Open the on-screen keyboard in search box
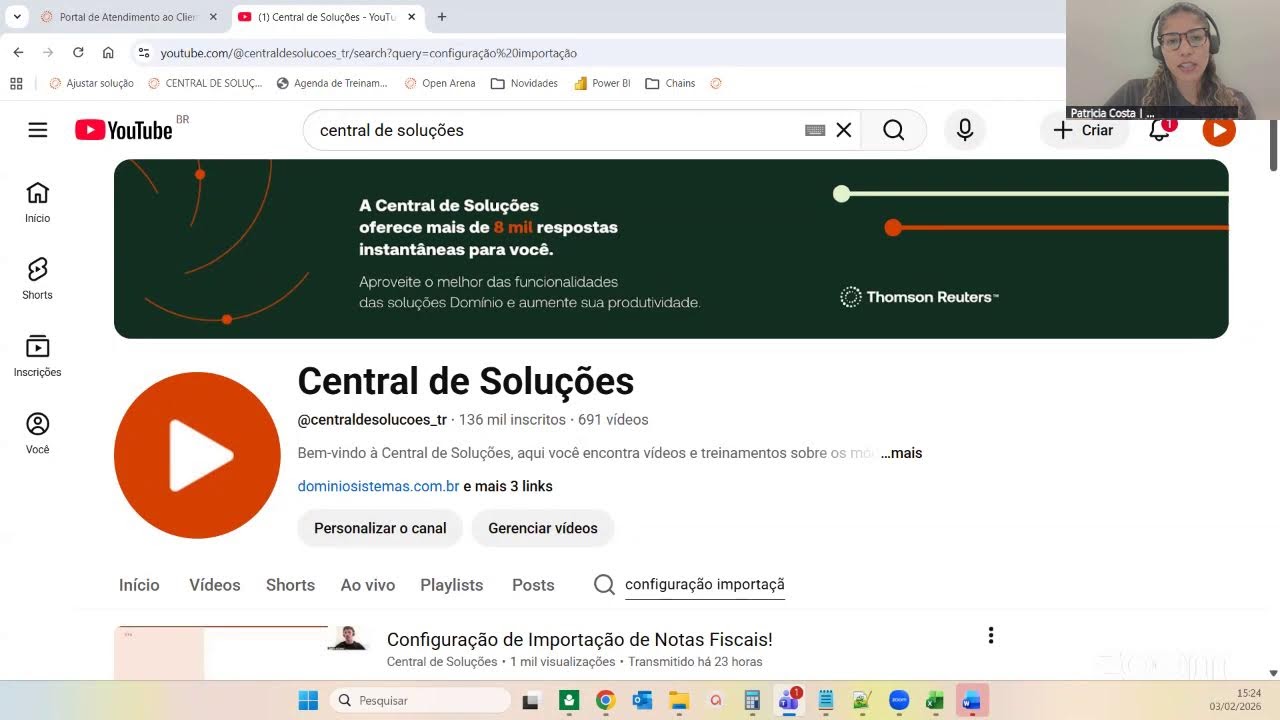 tap(815, 130)
